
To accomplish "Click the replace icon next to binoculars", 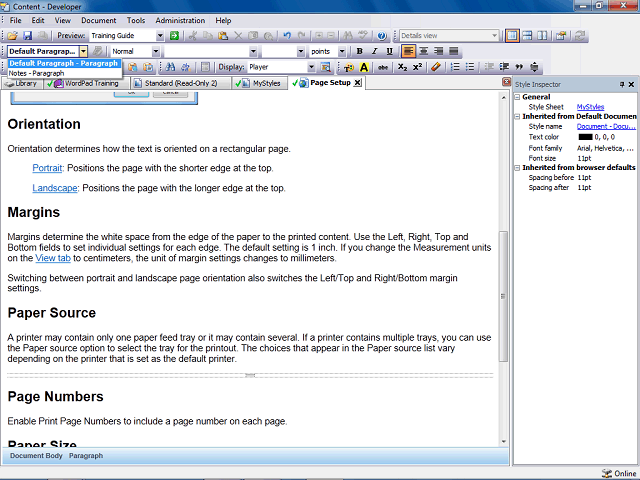I will [x=186, y=67].
